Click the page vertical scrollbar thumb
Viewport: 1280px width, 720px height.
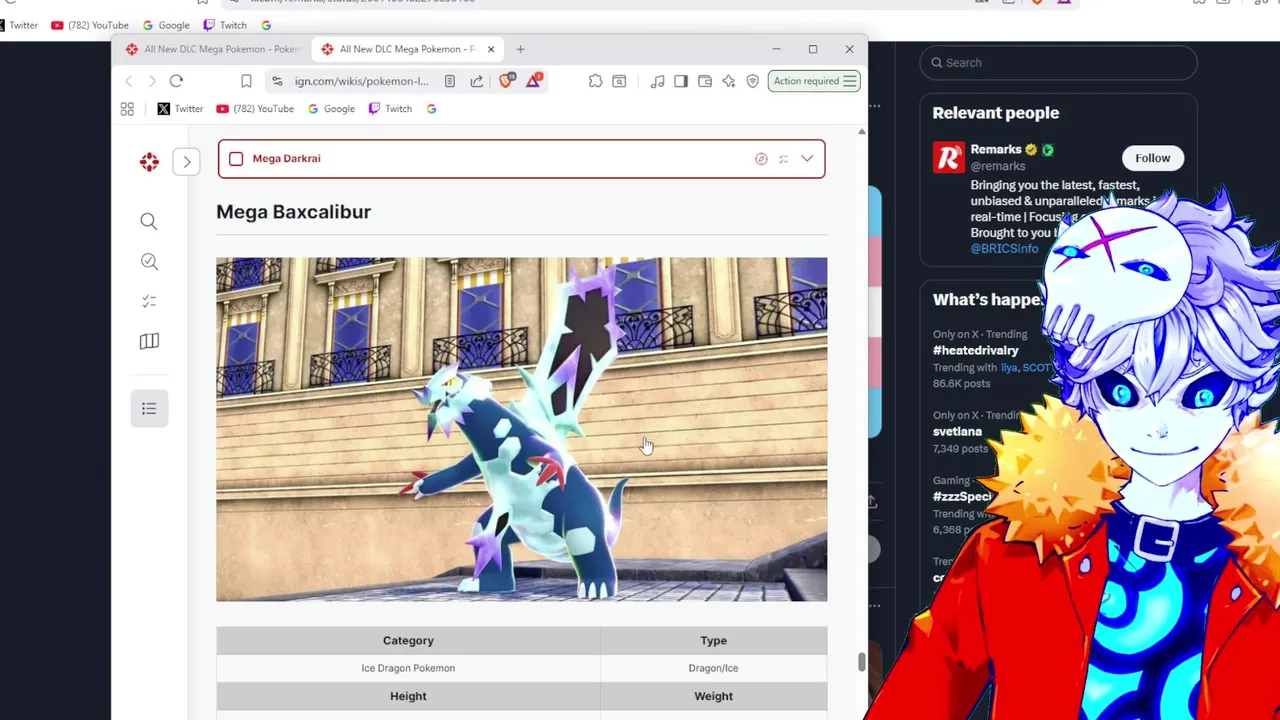[x=861, y=662]
